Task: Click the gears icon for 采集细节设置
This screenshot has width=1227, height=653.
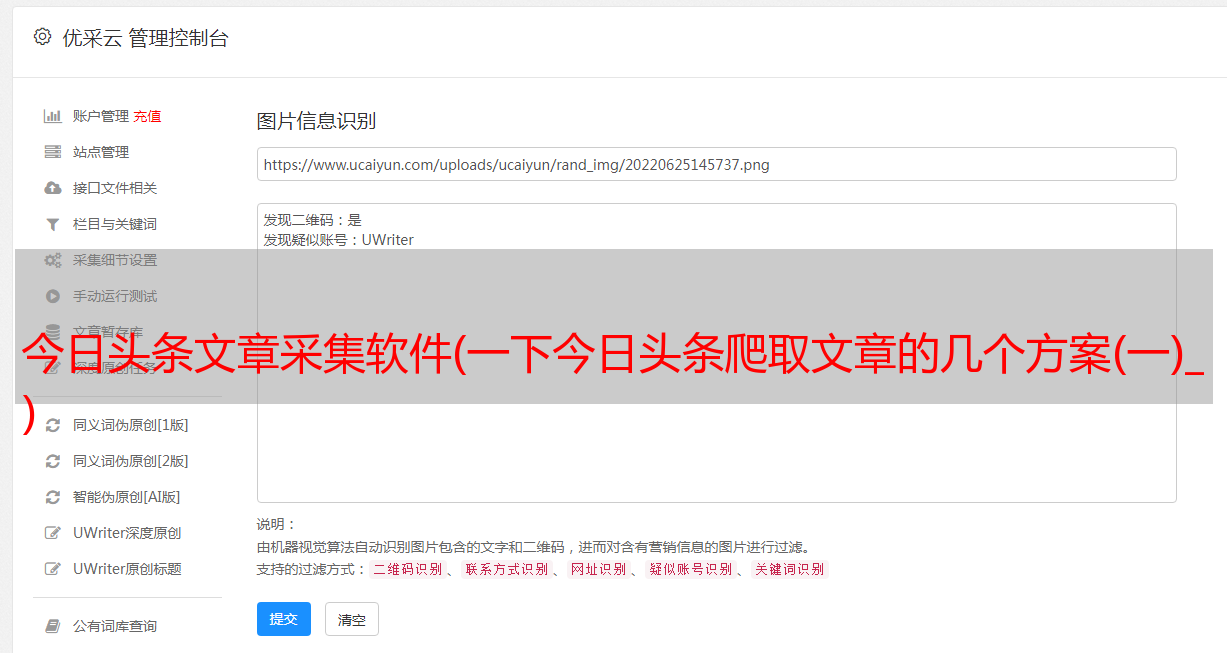Action: 53,260
